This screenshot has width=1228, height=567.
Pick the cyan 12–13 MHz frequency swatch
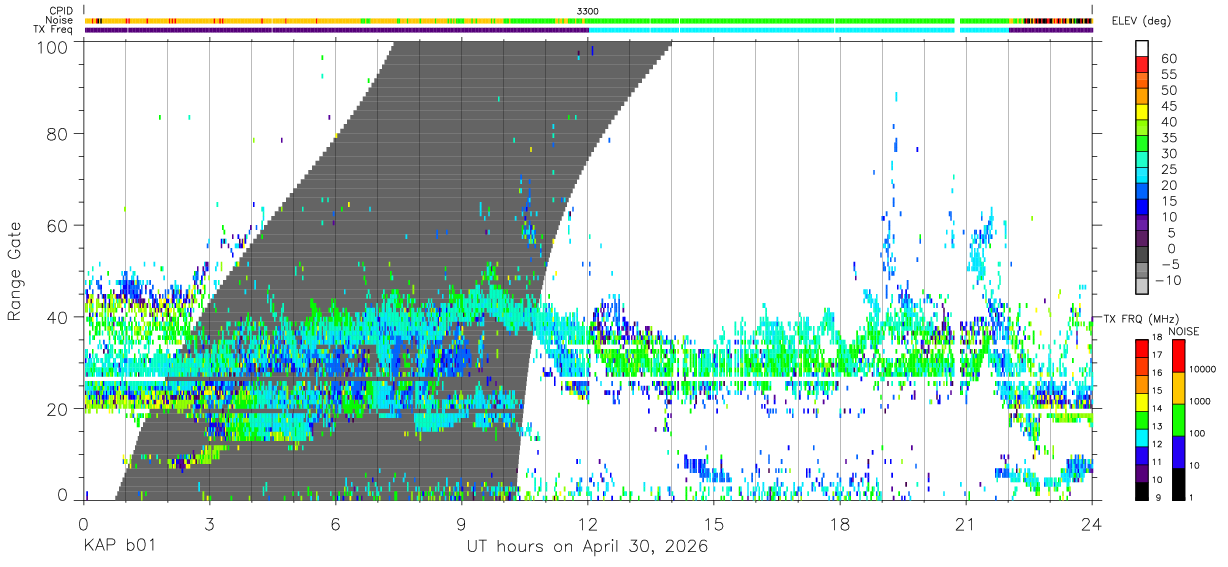click(1143, 437)
